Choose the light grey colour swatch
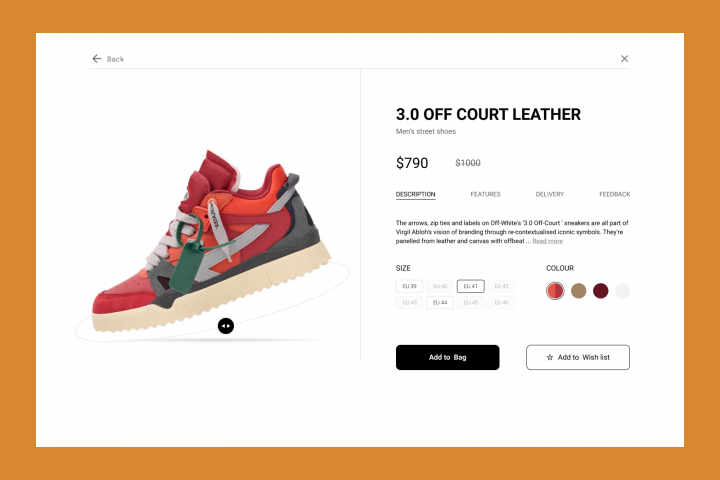 tap(622, 291)
